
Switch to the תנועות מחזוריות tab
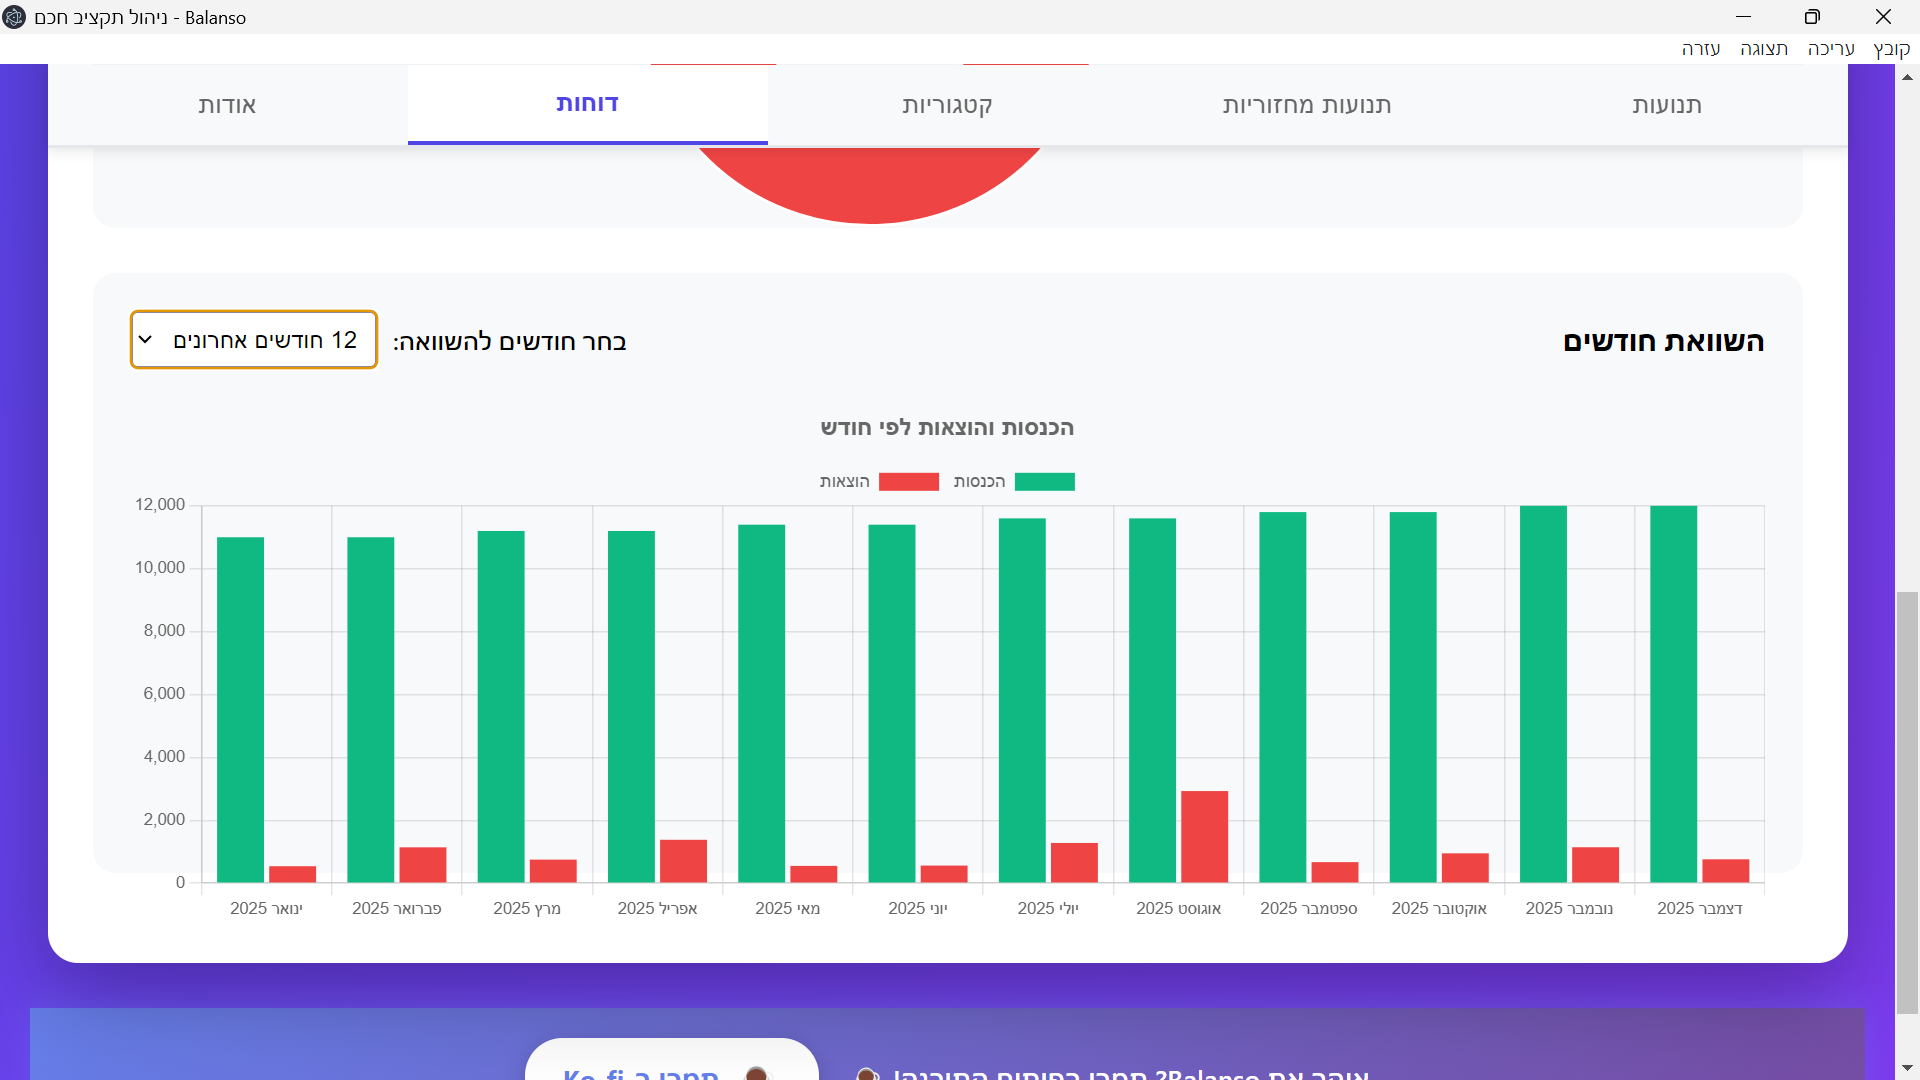point(1306,105)
